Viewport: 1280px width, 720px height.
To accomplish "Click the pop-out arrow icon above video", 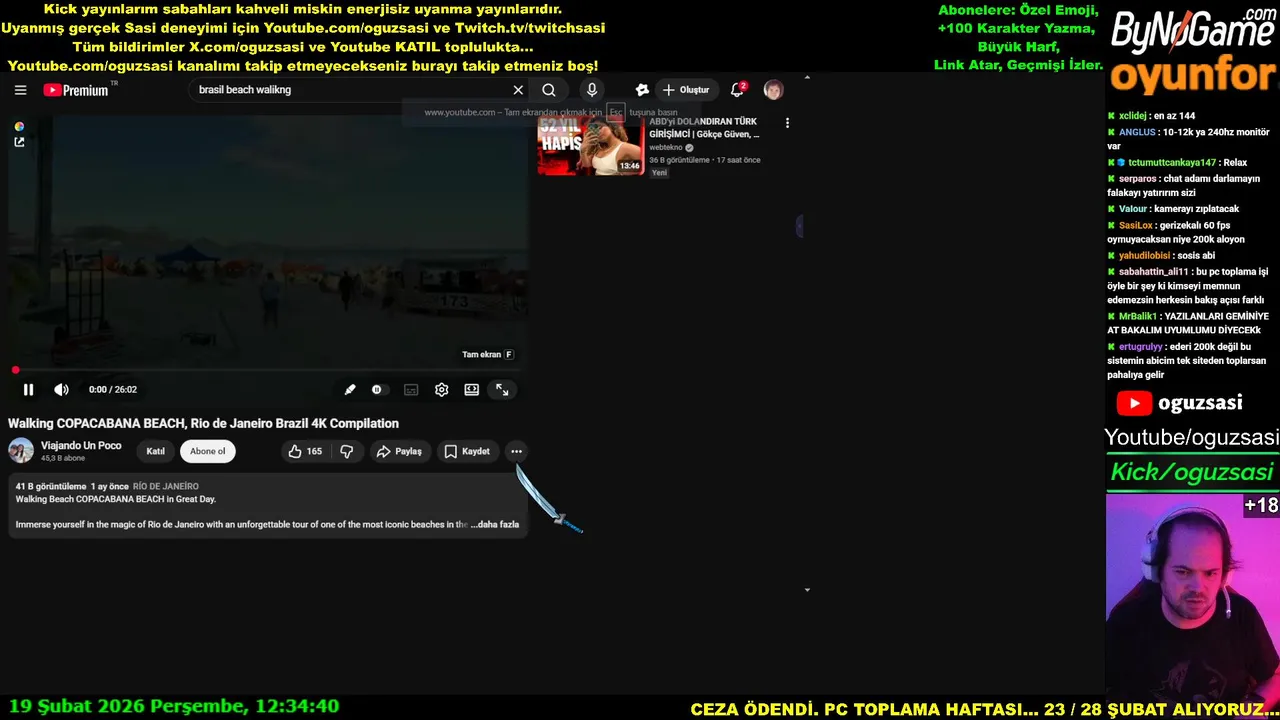I will (x=19, y=142).
